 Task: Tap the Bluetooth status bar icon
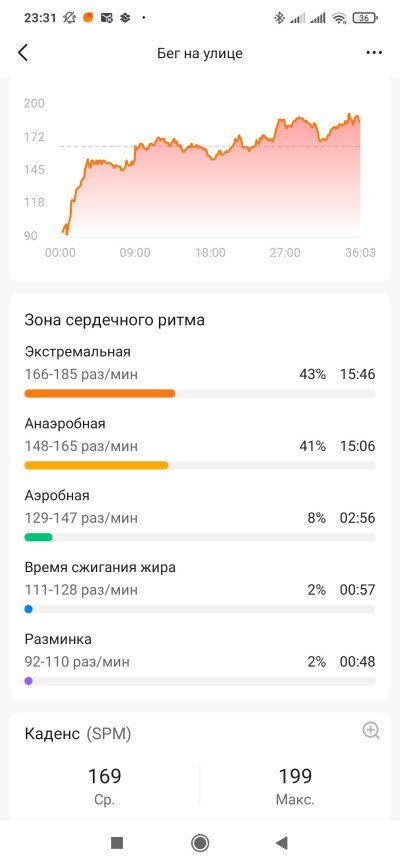(x=279, y=18)
